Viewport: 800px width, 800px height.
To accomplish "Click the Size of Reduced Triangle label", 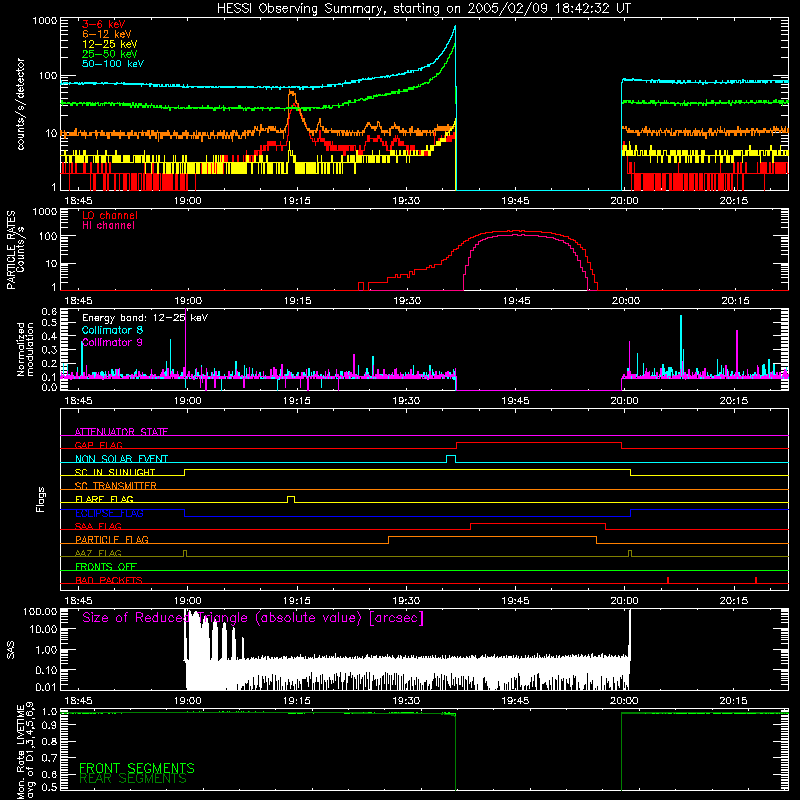I will (253, 618).
